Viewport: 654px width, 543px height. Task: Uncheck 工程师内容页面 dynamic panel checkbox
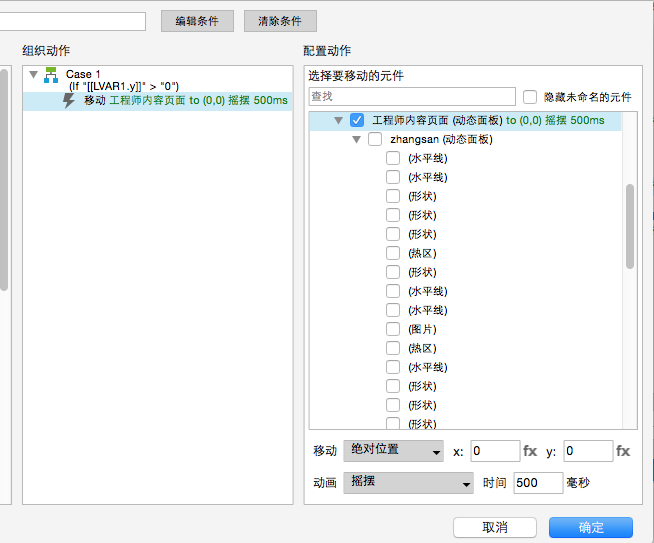(357, 120)
